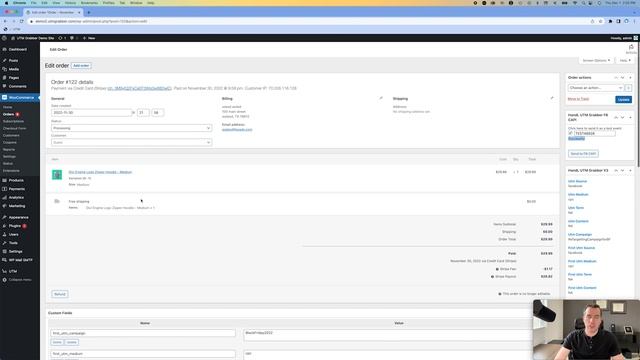640x360 pixels.
Task: Click the Add order button
Action: coord(81,66)
